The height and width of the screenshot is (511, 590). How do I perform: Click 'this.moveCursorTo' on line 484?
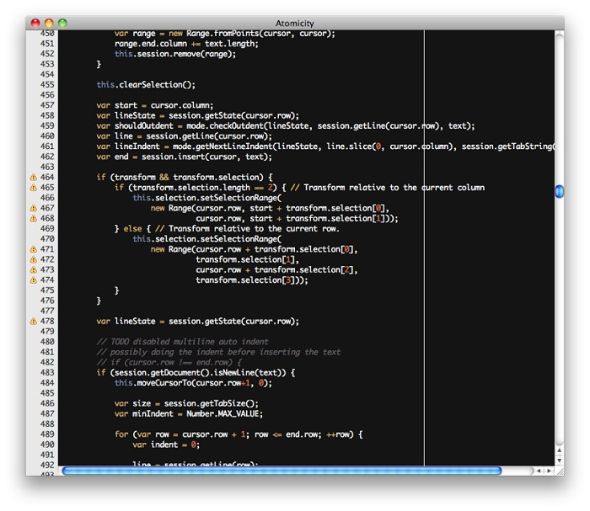click(155, 383)
